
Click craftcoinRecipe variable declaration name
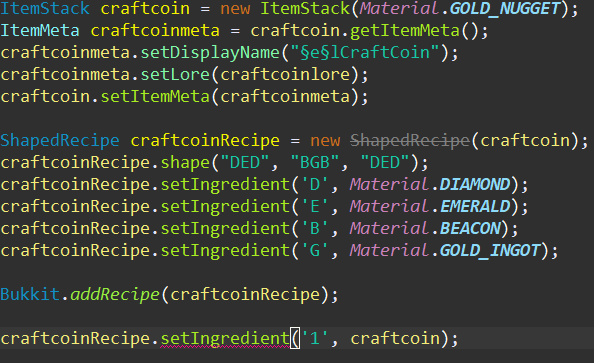tap(205, 141)
